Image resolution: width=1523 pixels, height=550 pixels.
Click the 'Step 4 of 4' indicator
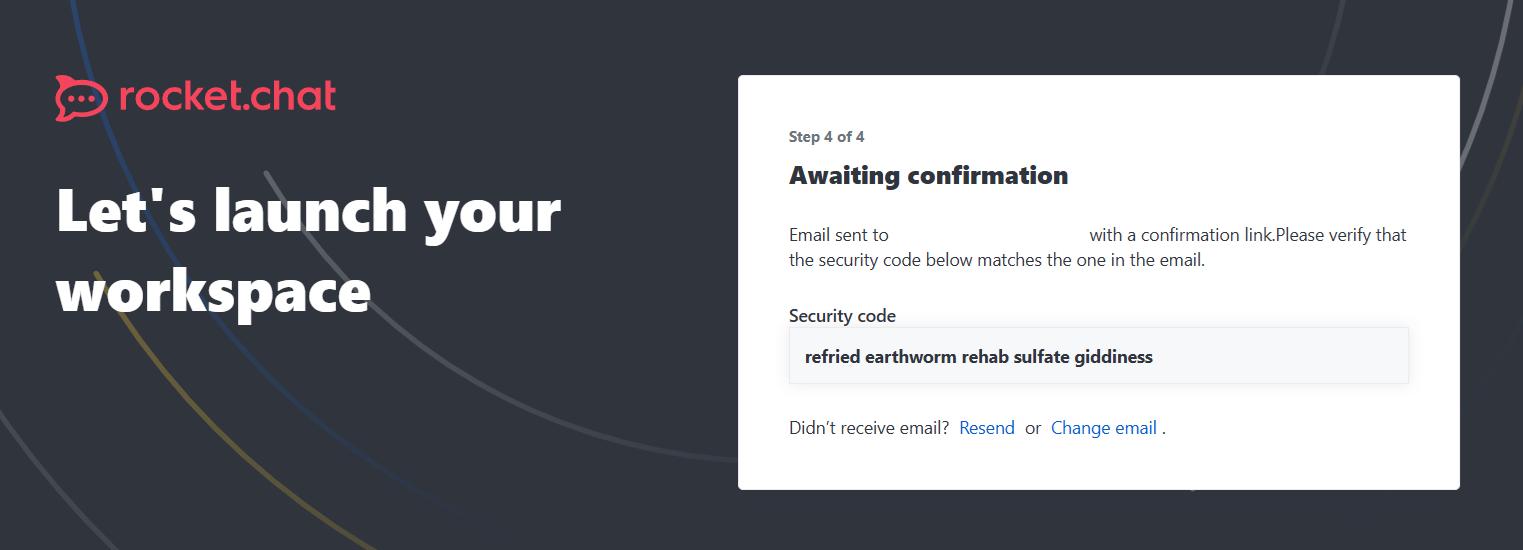826,137
